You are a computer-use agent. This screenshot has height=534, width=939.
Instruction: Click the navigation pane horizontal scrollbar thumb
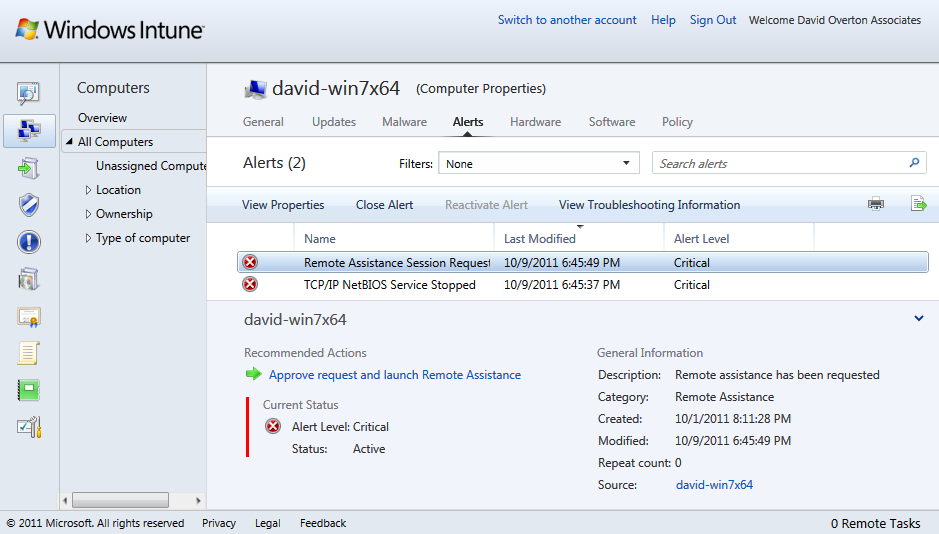tap(120, 500)
